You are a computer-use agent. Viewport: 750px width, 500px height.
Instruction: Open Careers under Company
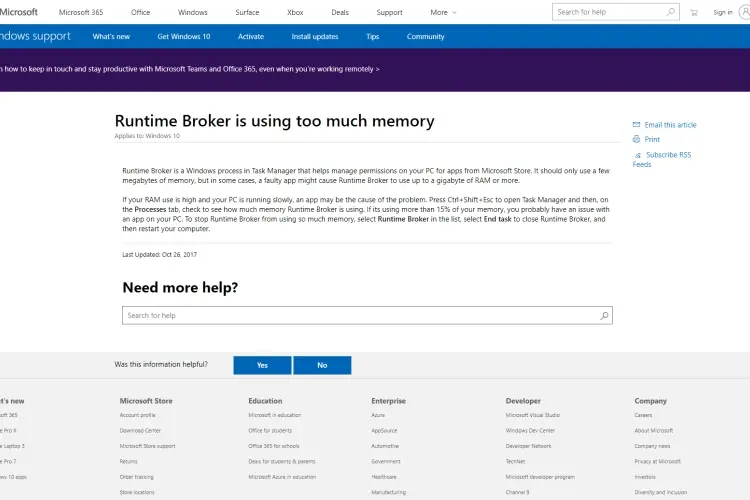coord(643,415)
